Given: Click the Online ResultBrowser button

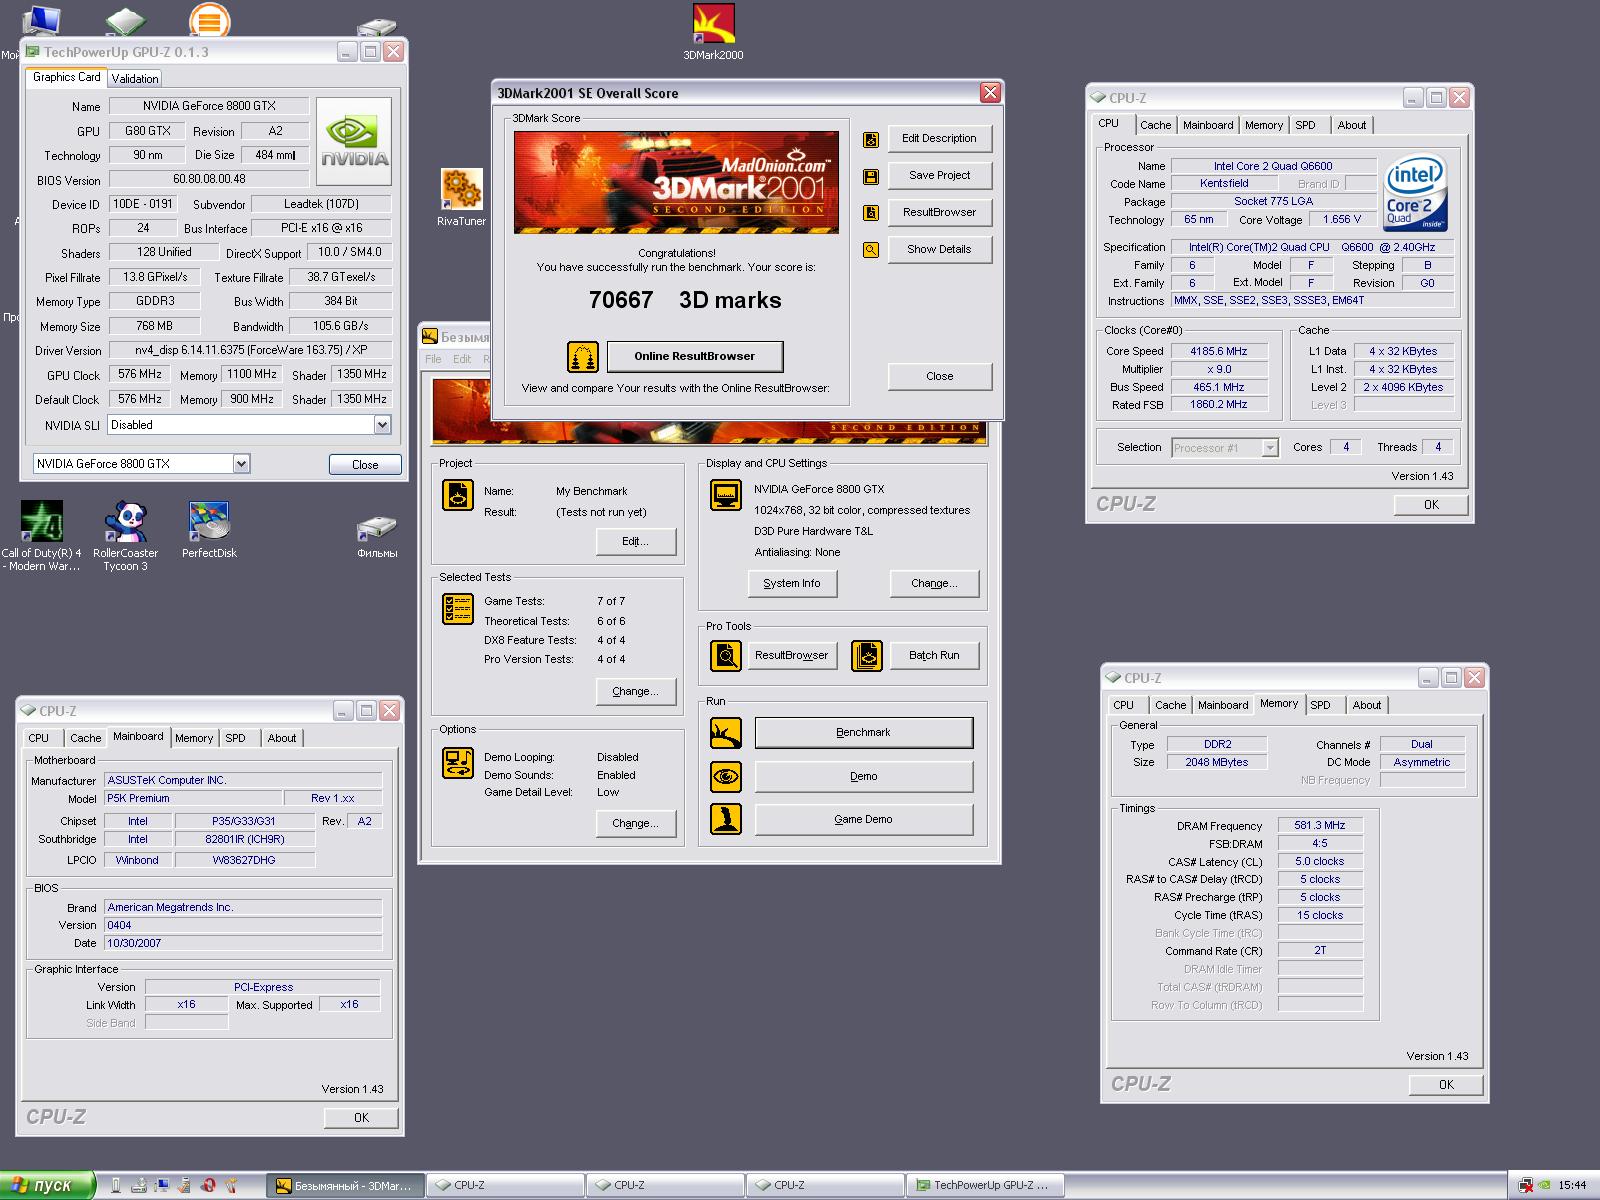Looking at the screenshot, I should point(694,356).
